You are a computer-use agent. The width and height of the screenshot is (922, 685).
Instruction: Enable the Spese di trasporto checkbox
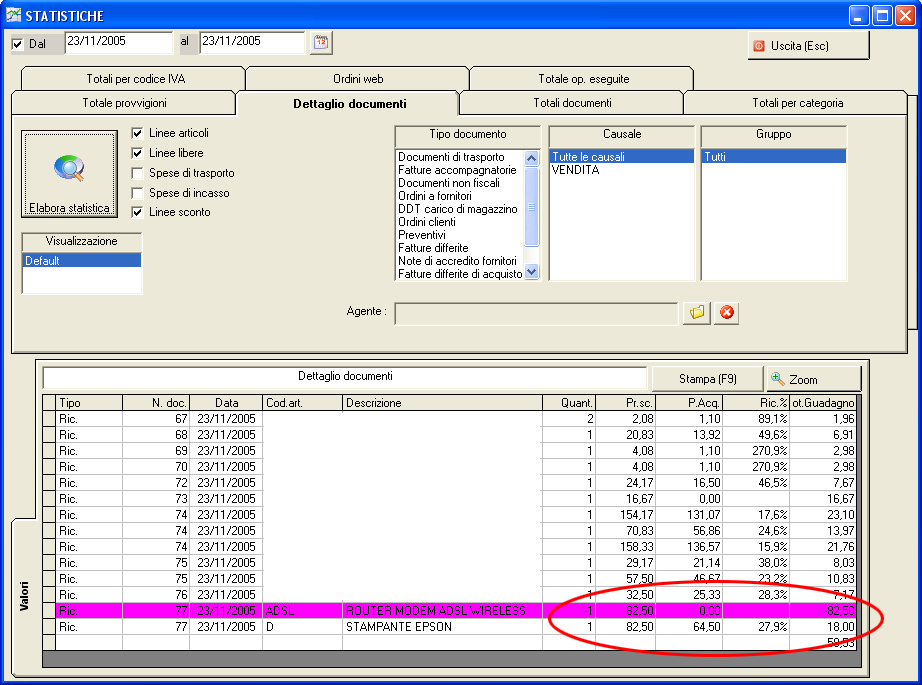point(138,173)
